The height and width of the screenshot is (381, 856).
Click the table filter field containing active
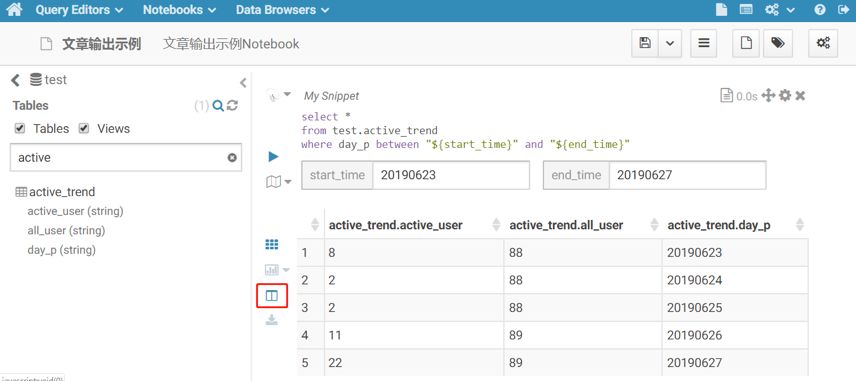tap(126, 158)
